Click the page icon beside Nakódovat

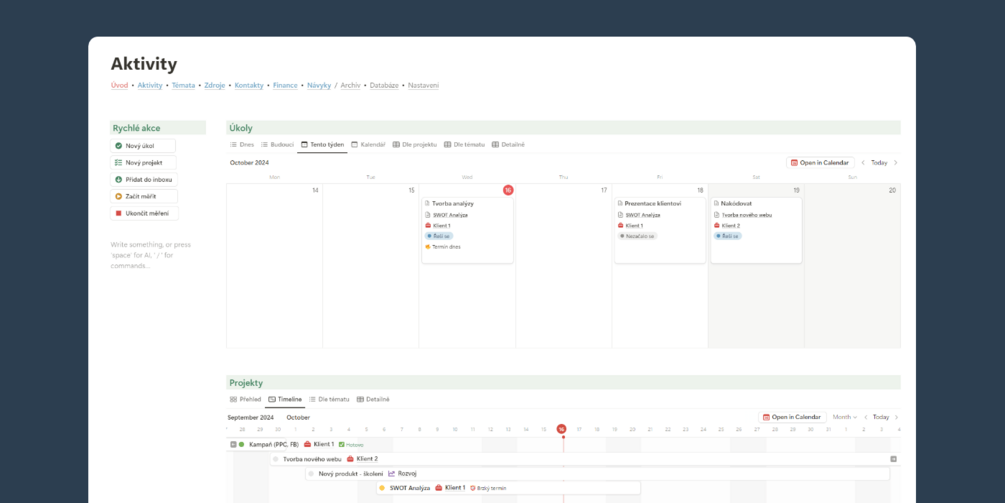click(717, 203)
